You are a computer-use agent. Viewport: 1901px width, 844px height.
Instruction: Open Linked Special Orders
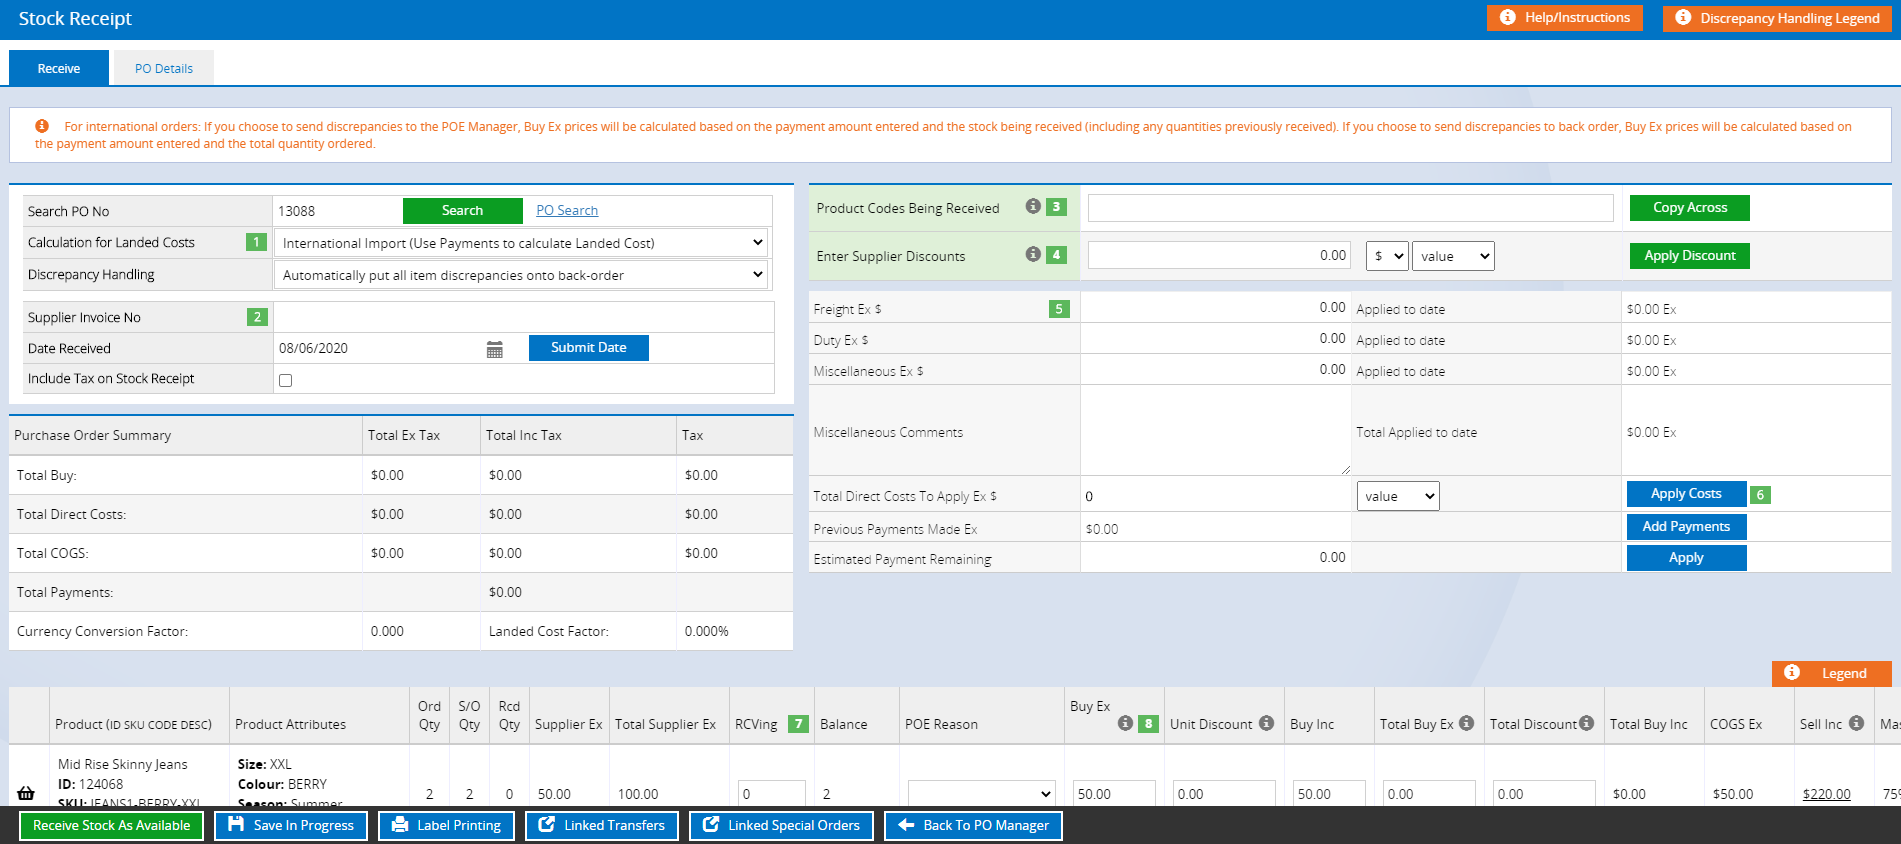pos(781,825)
